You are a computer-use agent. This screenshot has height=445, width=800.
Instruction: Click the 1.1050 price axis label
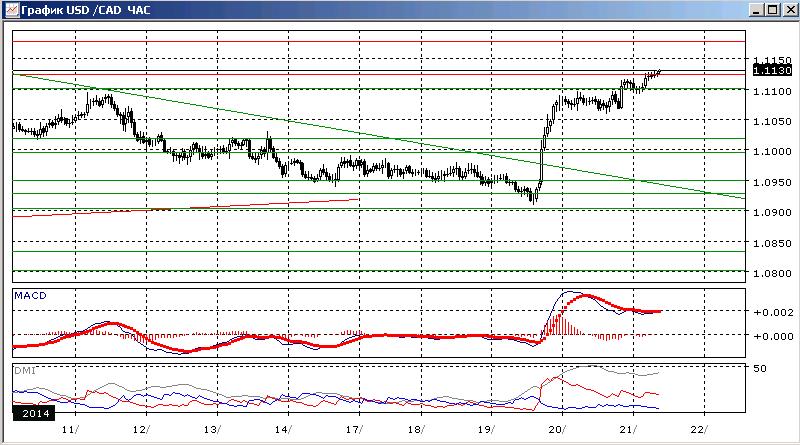coord(772,121)
